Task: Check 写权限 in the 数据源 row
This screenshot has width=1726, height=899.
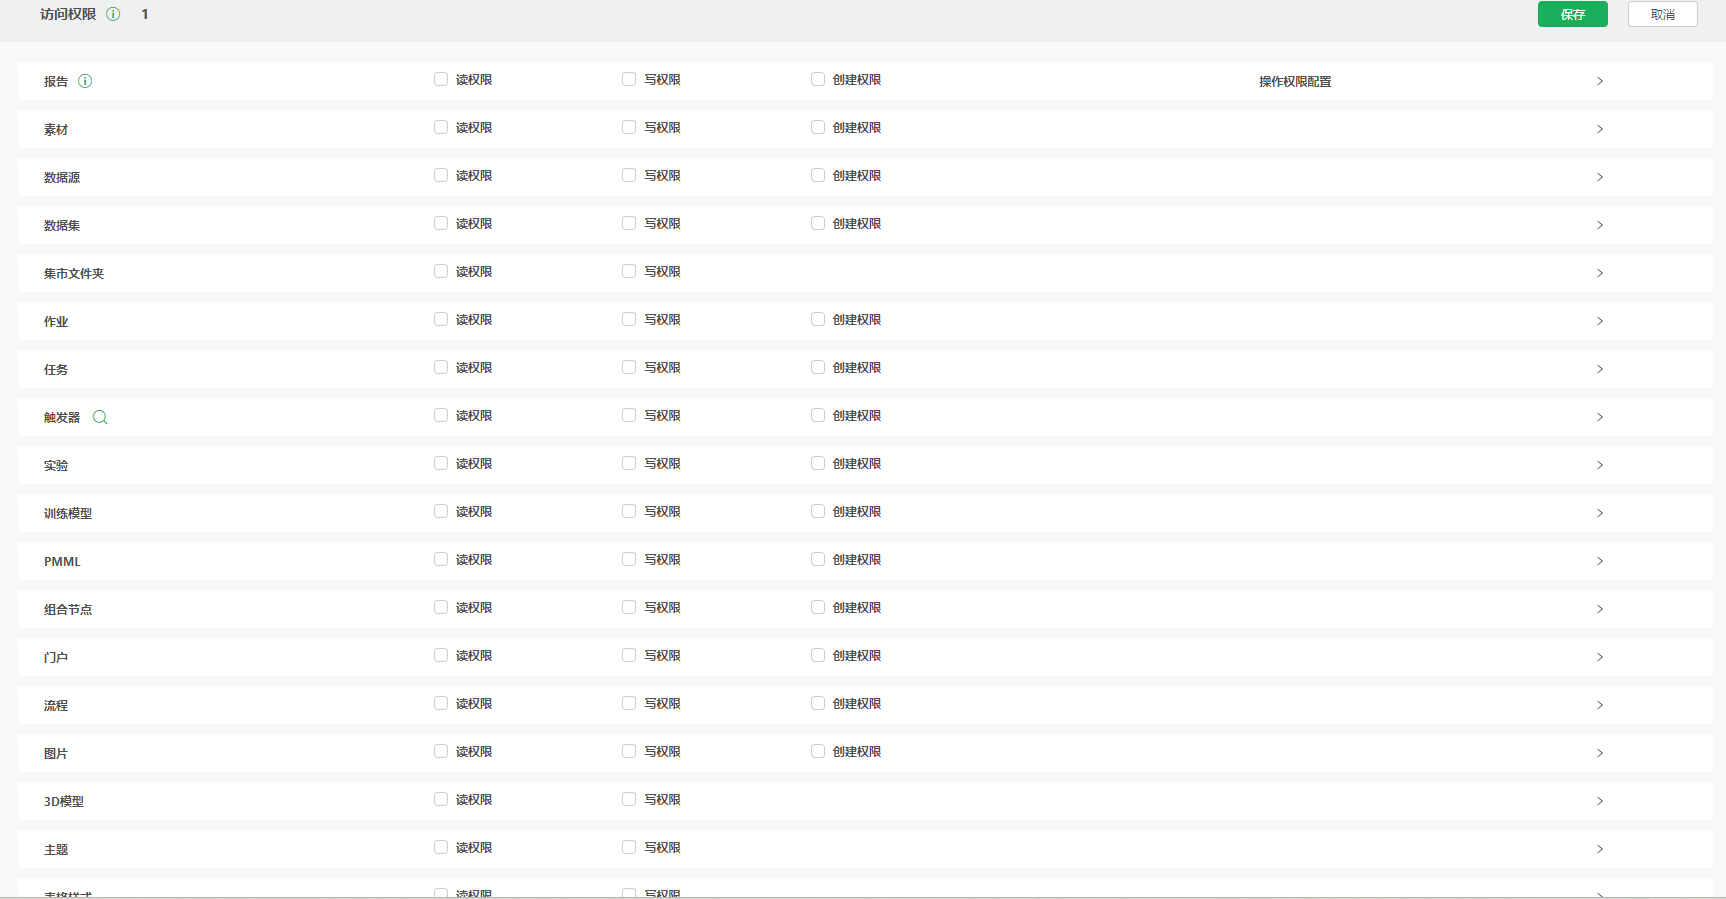Action: [629, 175]
